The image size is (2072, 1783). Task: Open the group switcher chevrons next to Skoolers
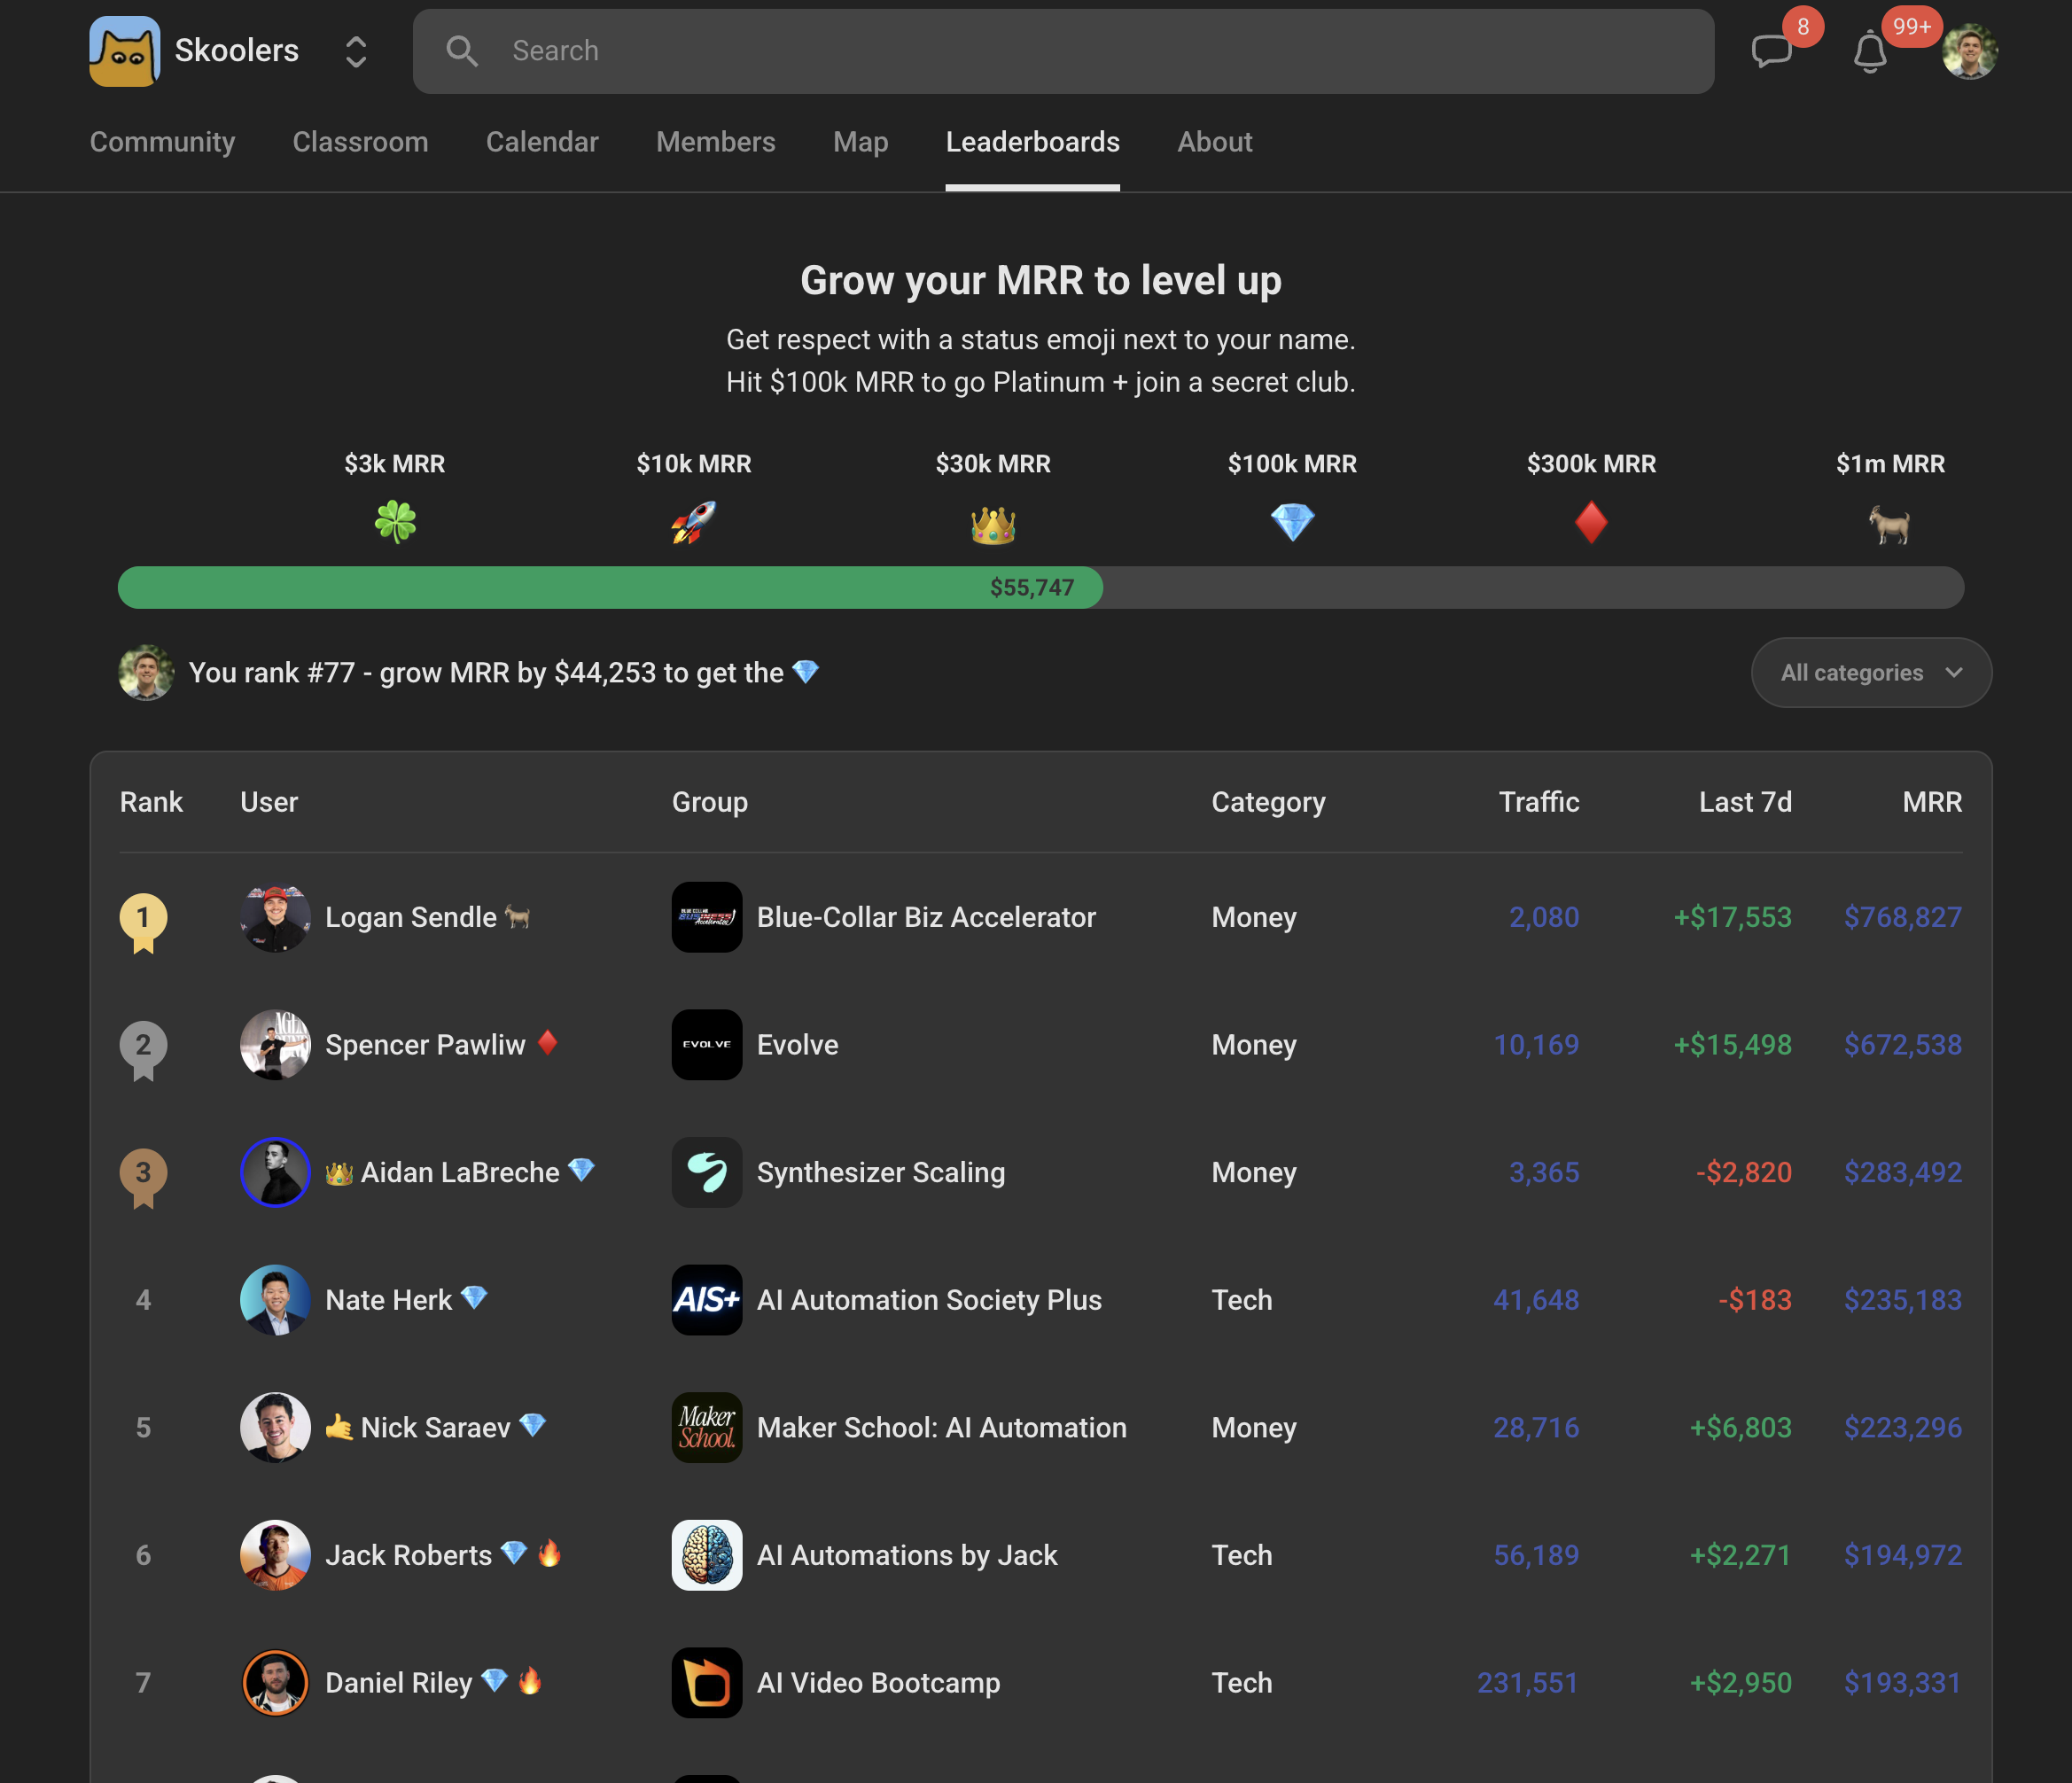356,52
